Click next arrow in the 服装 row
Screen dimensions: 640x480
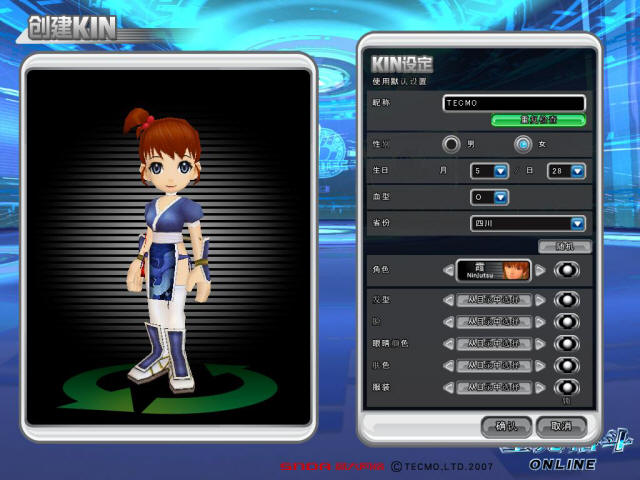[540, 387]
